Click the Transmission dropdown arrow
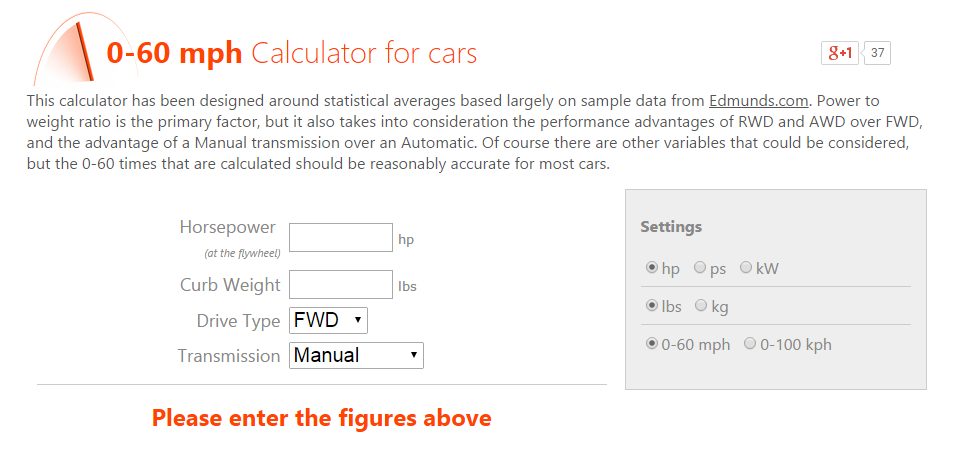 (x=414, y=355)
